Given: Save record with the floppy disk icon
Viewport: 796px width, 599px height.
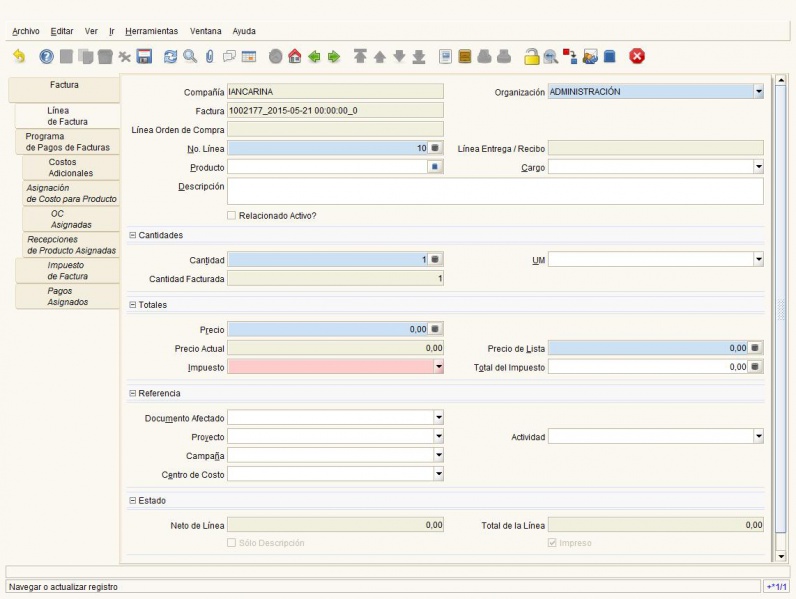Looking at the screenshot, I should coord(144,56).
